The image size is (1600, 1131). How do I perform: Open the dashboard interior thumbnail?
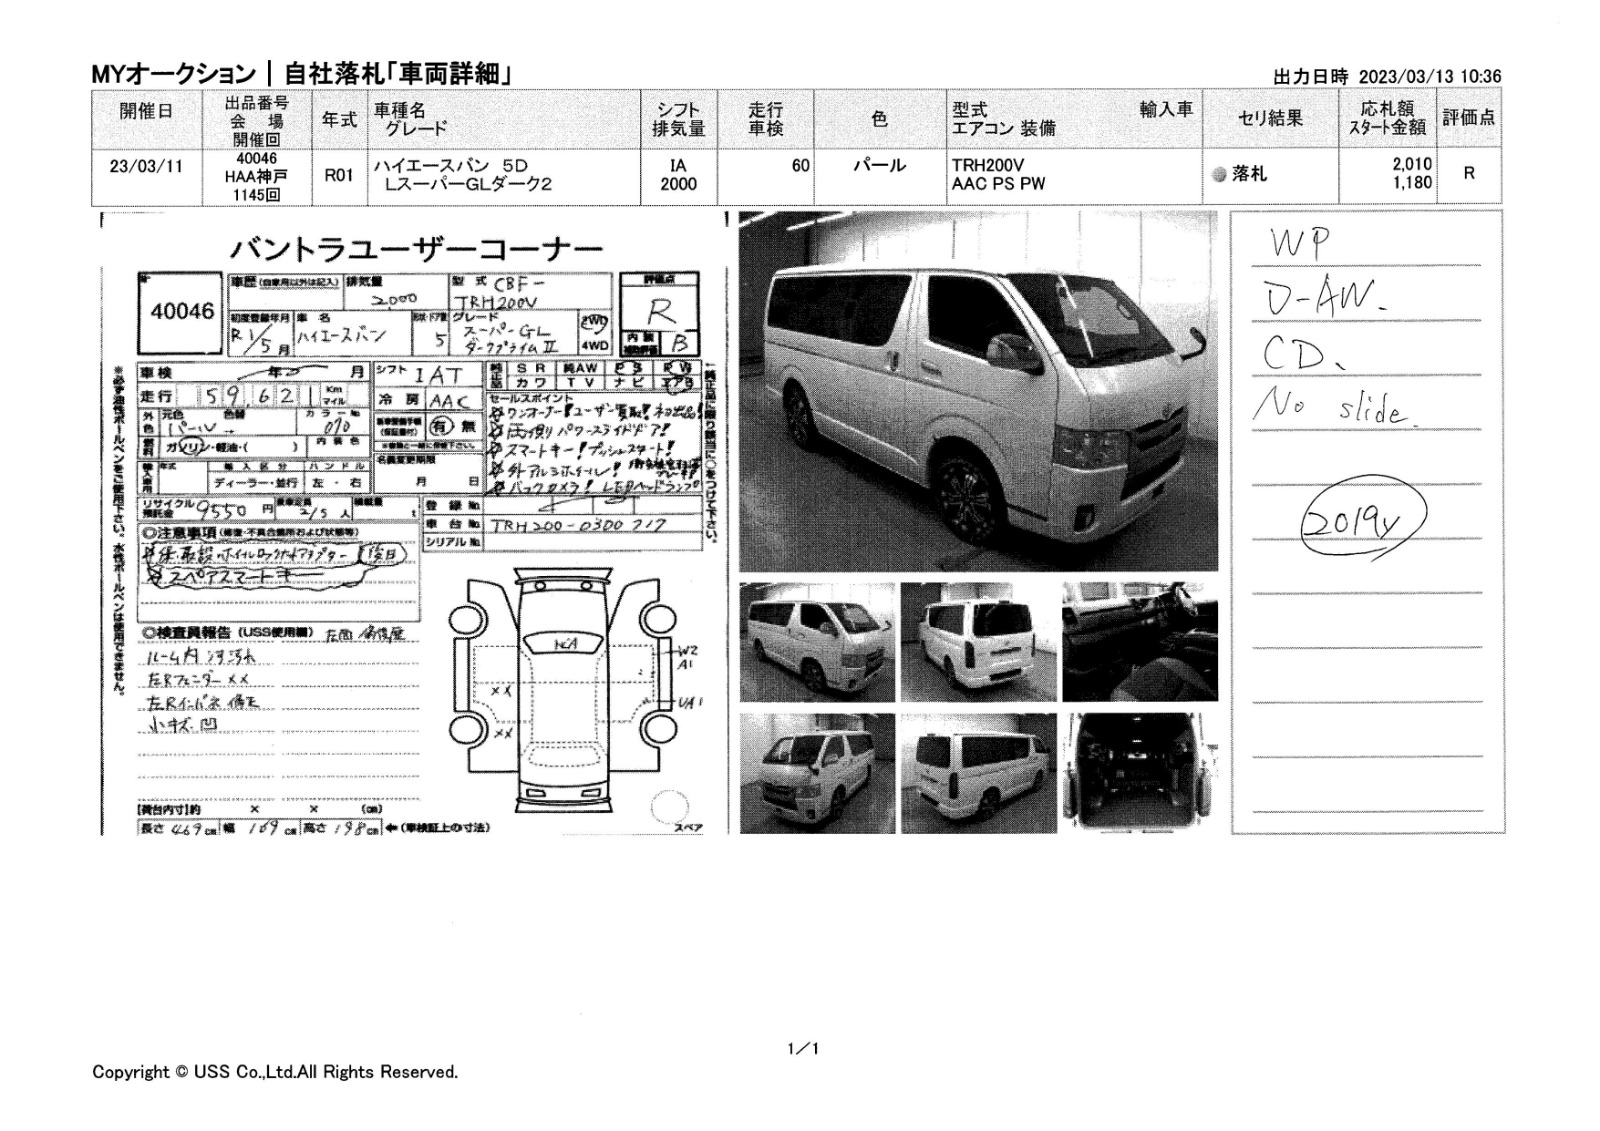tap(1139, 642)
